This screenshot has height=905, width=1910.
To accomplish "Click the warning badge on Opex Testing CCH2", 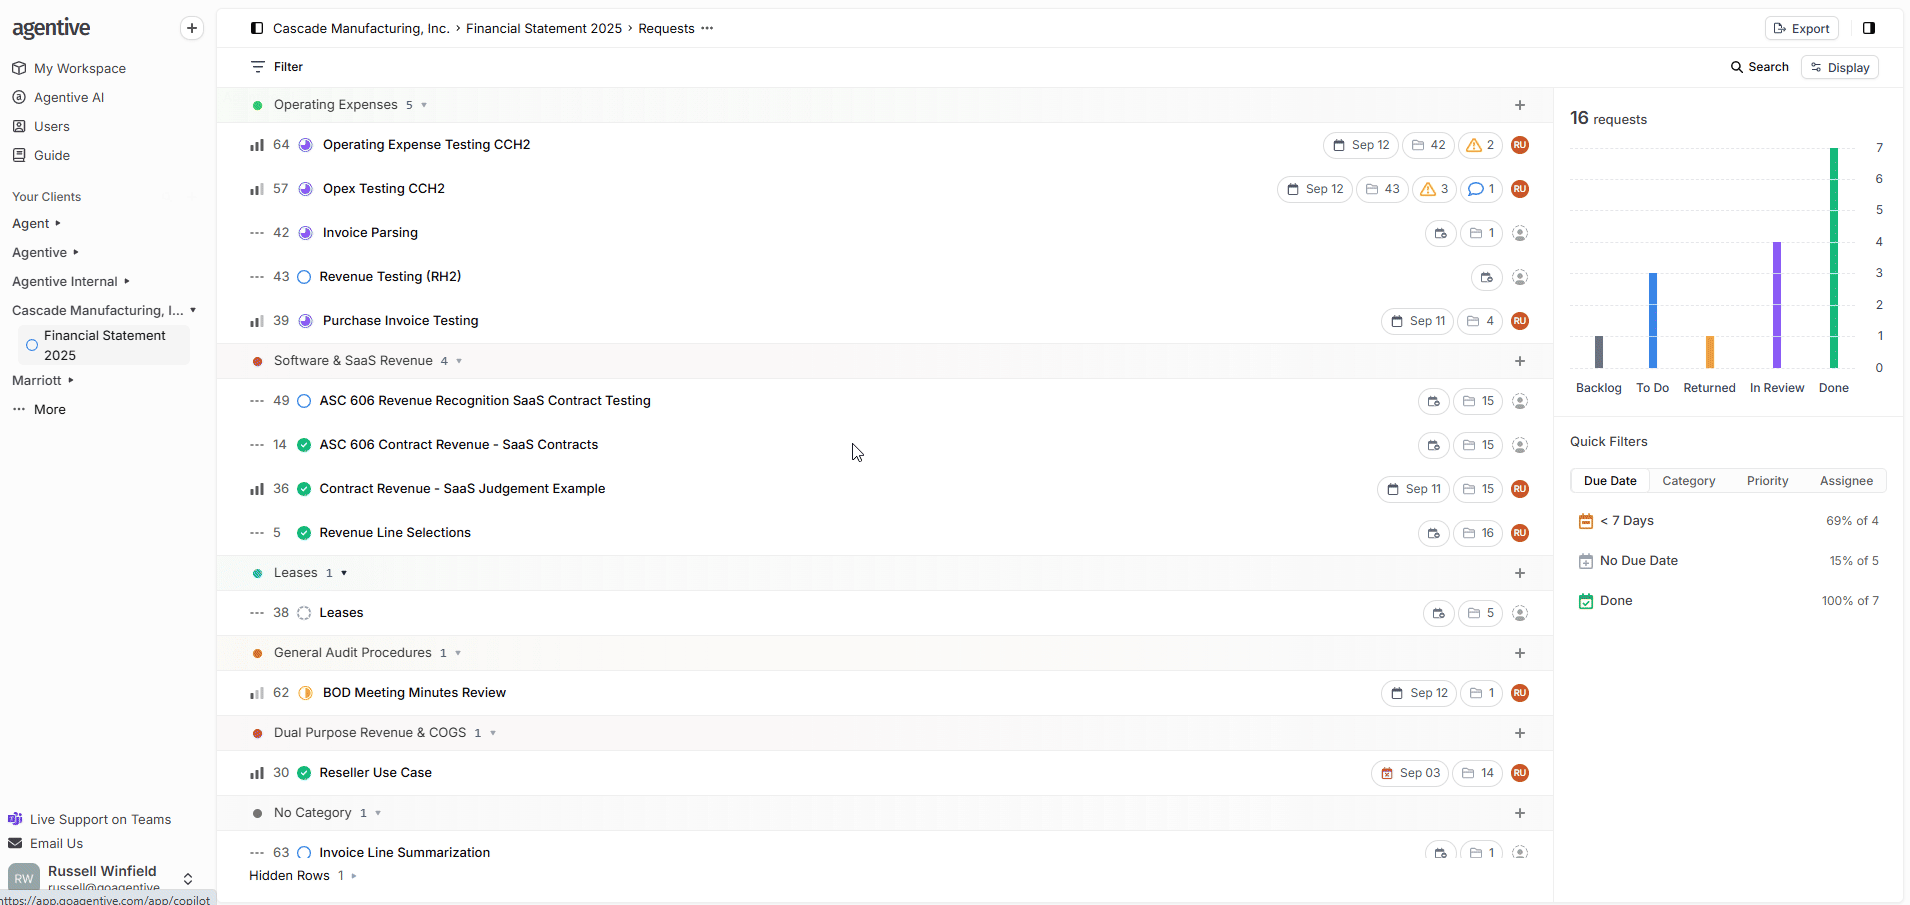I will (x=1435, y=189).
